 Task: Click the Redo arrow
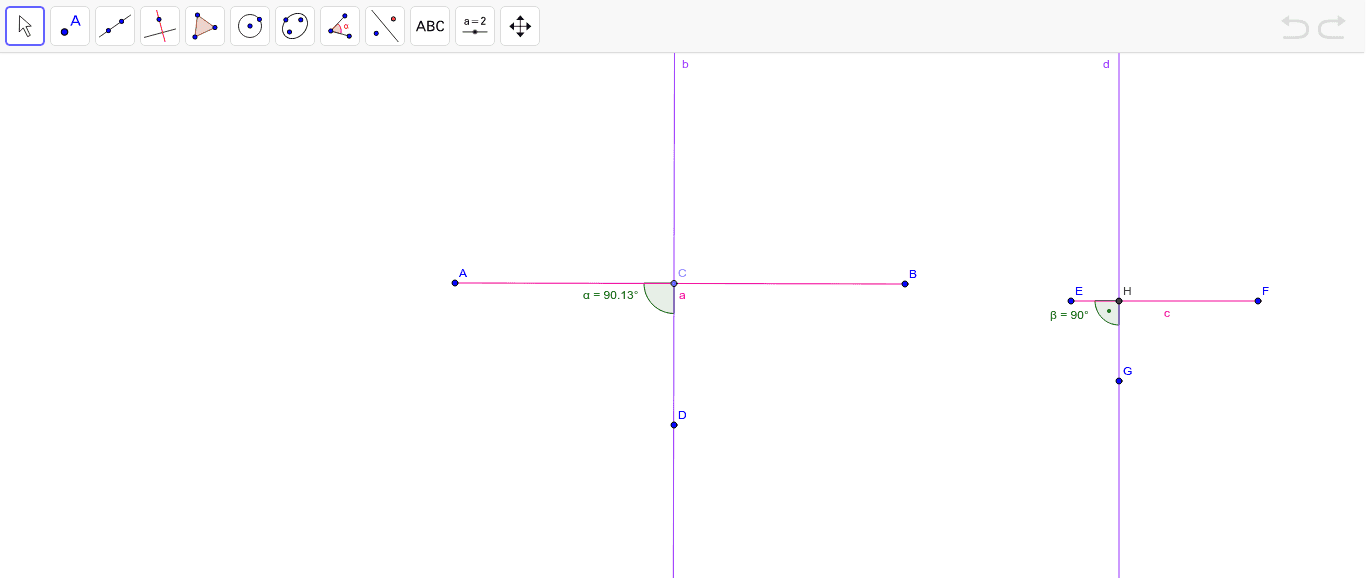[1331, 28]
